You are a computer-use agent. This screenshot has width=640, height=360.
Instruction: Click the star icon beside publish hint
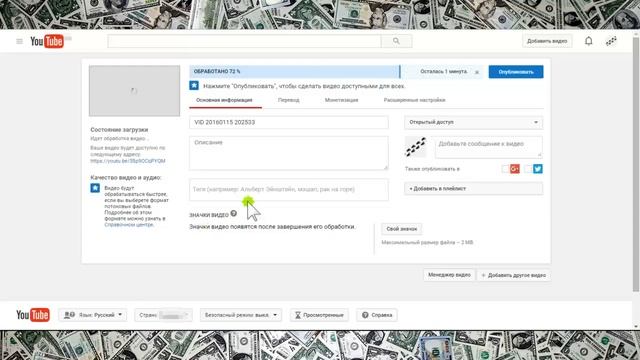tap(194, 86)
